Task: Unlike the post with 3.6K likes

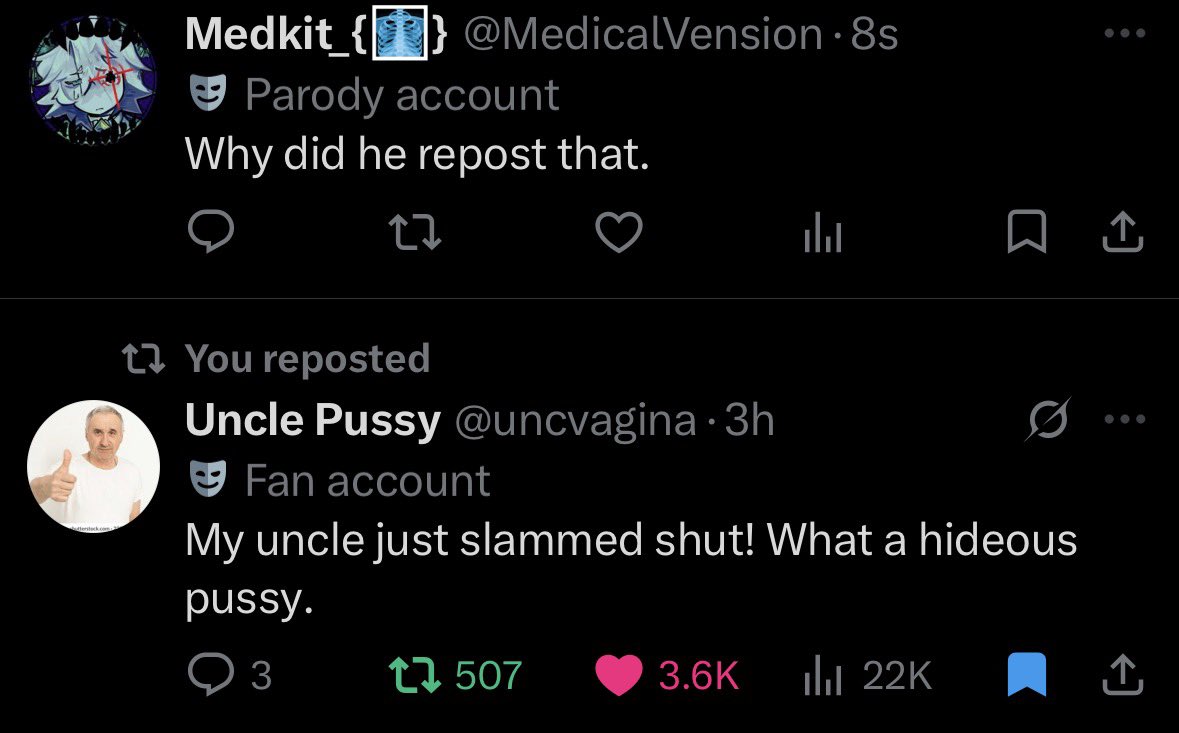Action: click(667, 674)
